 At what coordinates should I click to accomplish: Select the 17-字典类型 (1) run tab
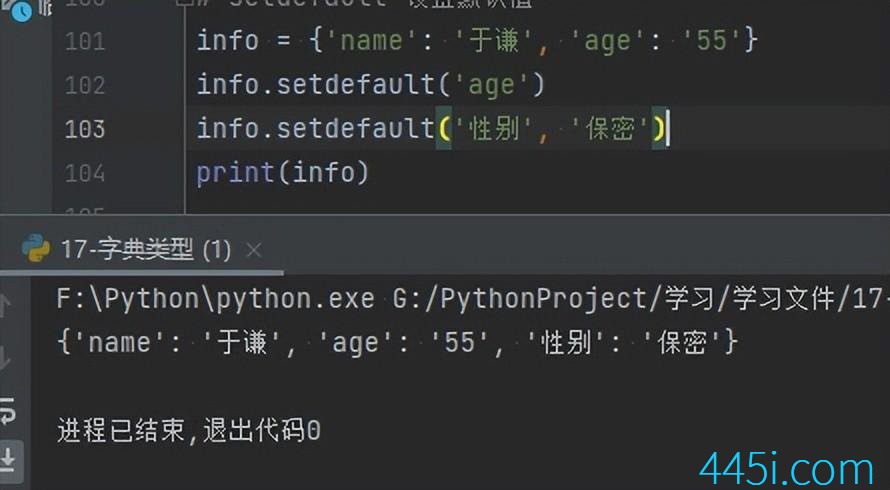[145, 250]
